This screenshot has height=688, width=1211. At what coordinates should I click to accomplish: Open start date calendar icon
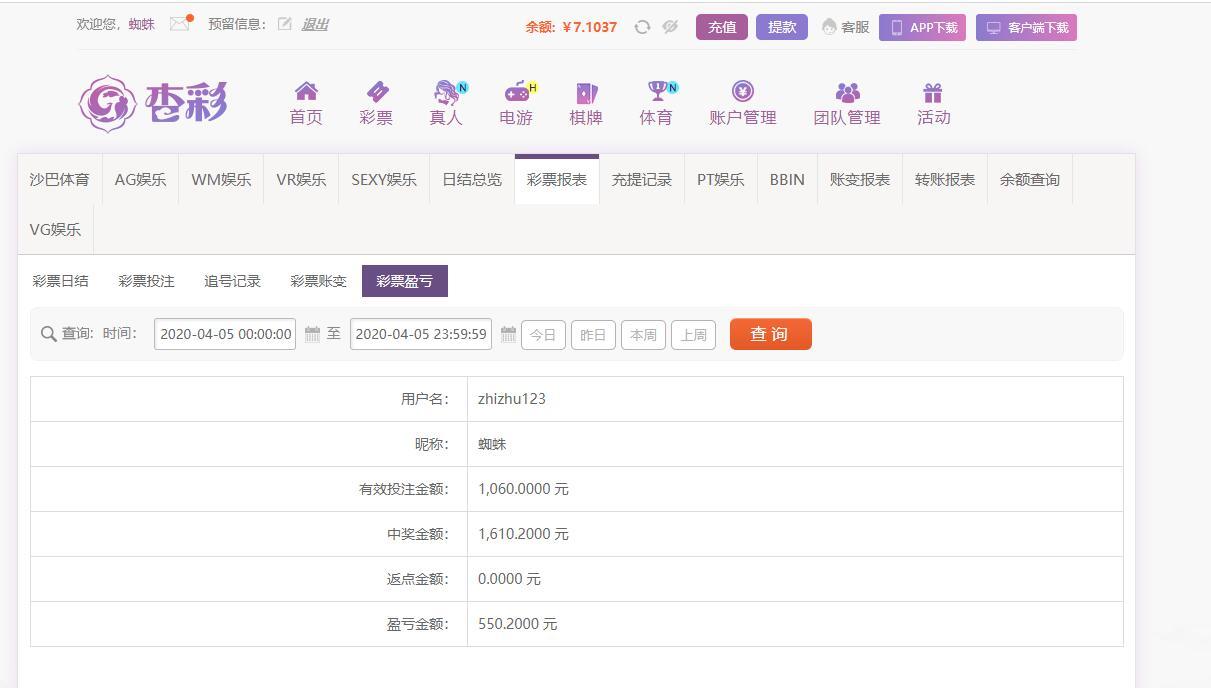click(312, 334)
